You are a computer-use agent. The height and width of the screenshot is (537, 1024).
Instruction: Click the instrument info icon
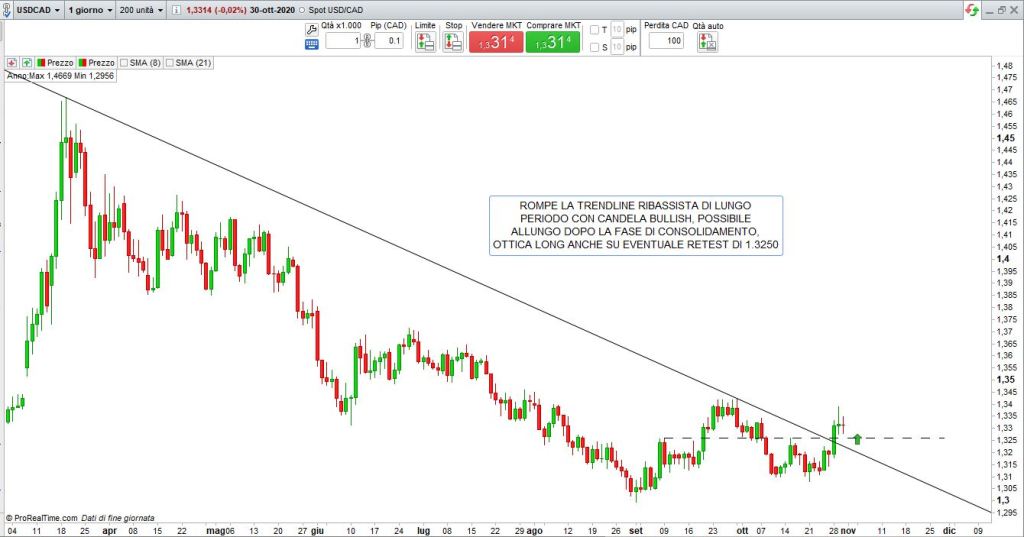coord(176,10)
